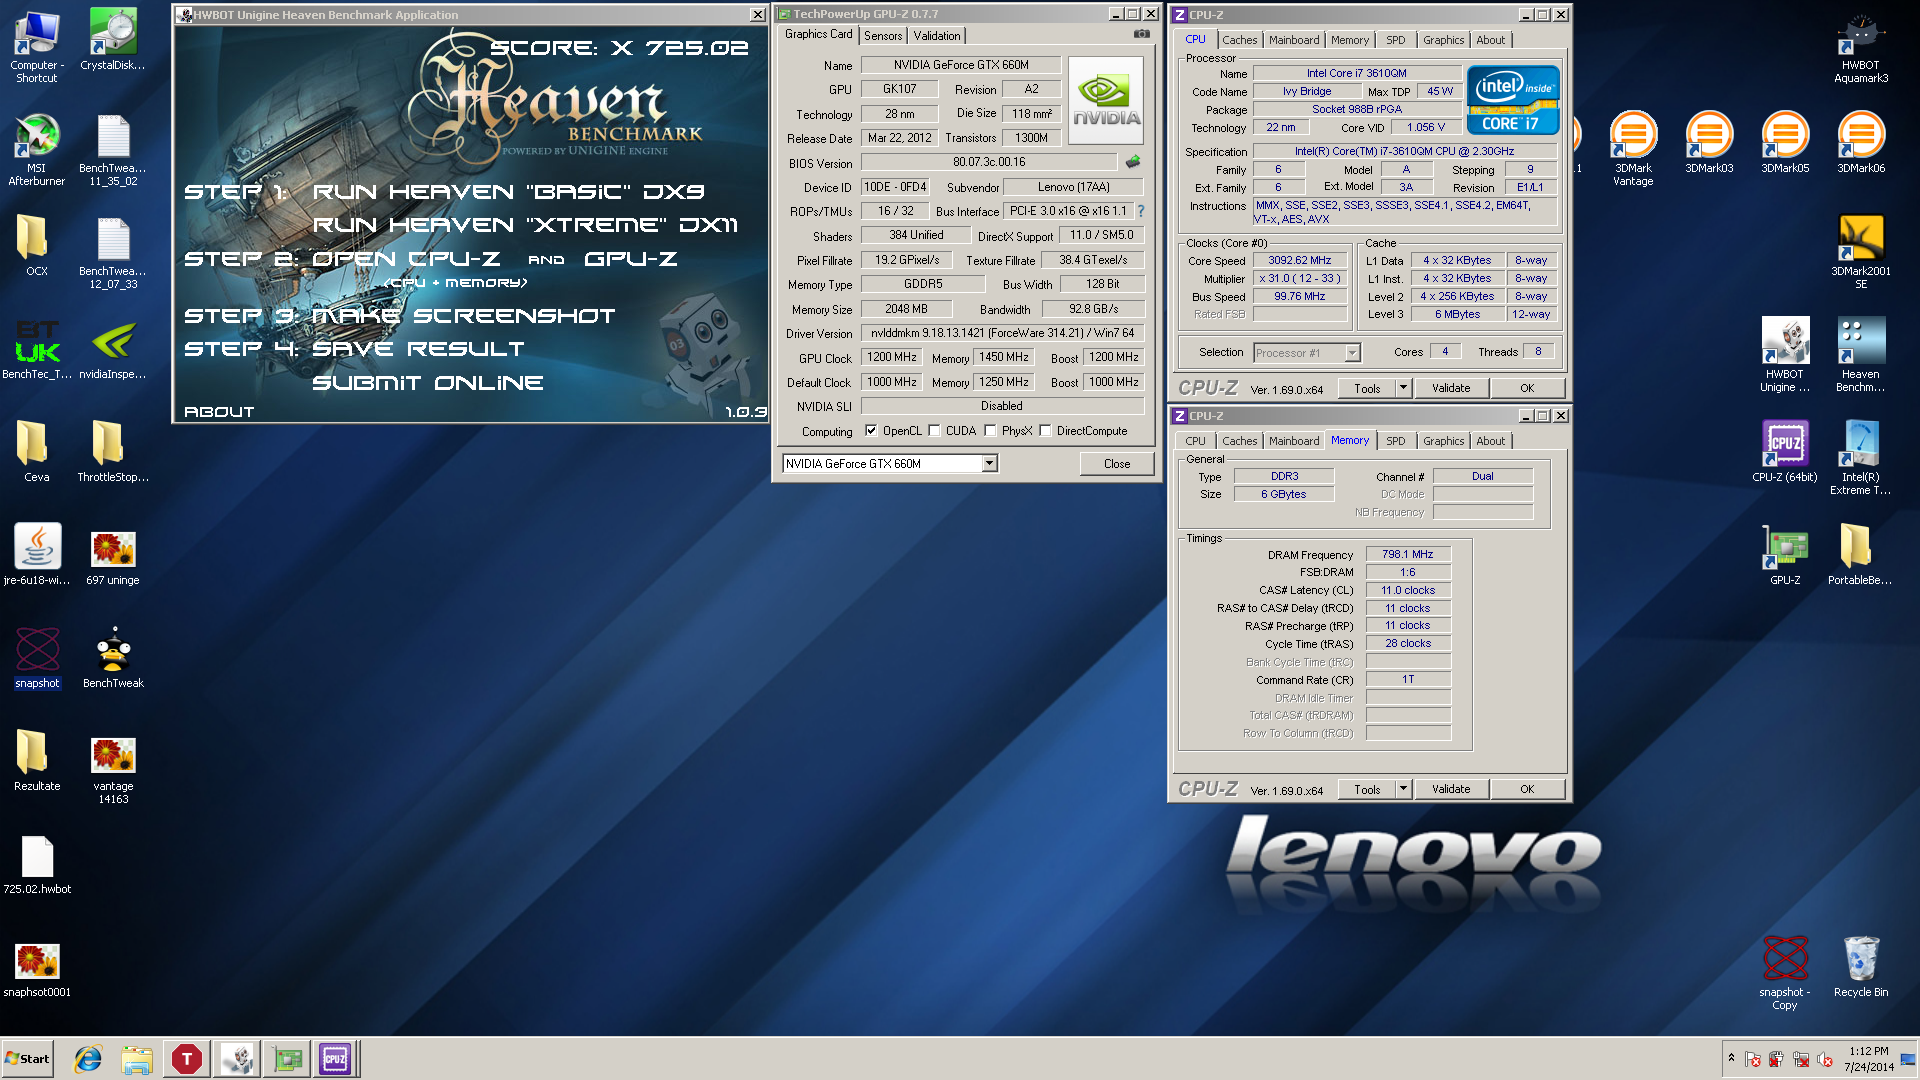Switch to Sensors tab in GPU-Z
The height and width of the screenshot is (1080, 1920).
(x=883, y=36)
